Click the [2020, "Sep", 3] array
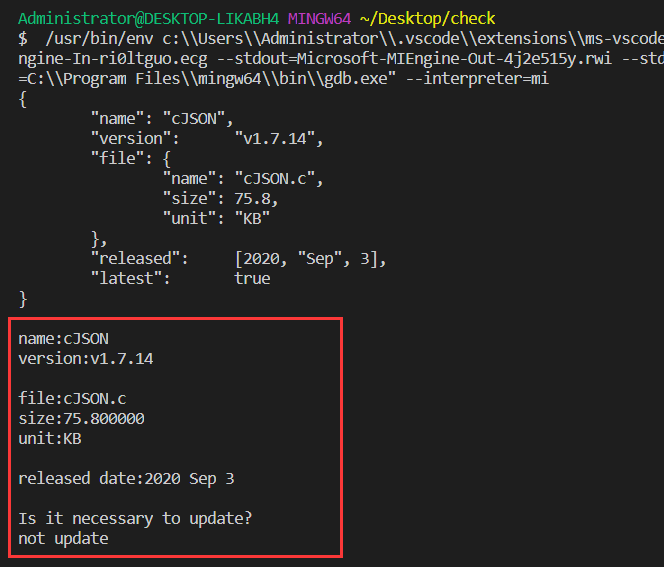This screenshot has height=567, width=664. coord(310,259)
